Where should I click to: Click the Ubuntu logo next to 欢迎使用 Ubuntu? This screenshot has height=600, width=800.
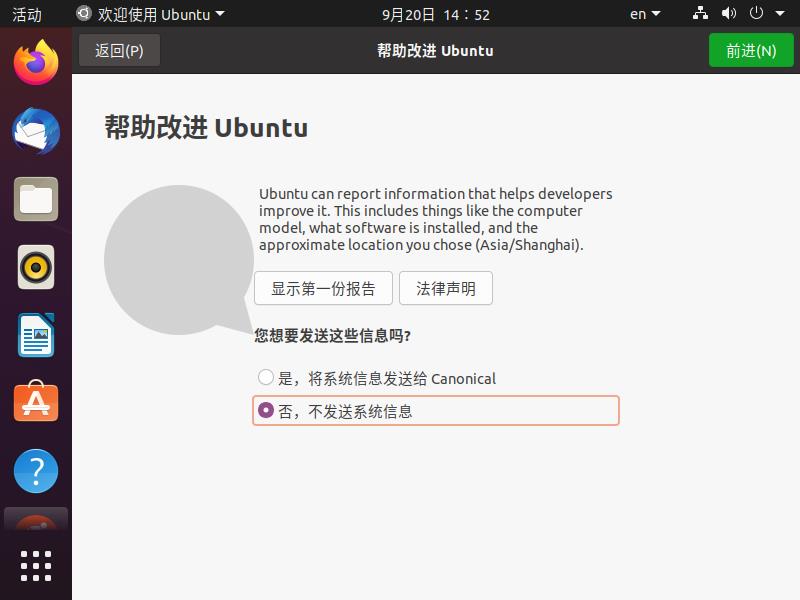coord(84,13)
